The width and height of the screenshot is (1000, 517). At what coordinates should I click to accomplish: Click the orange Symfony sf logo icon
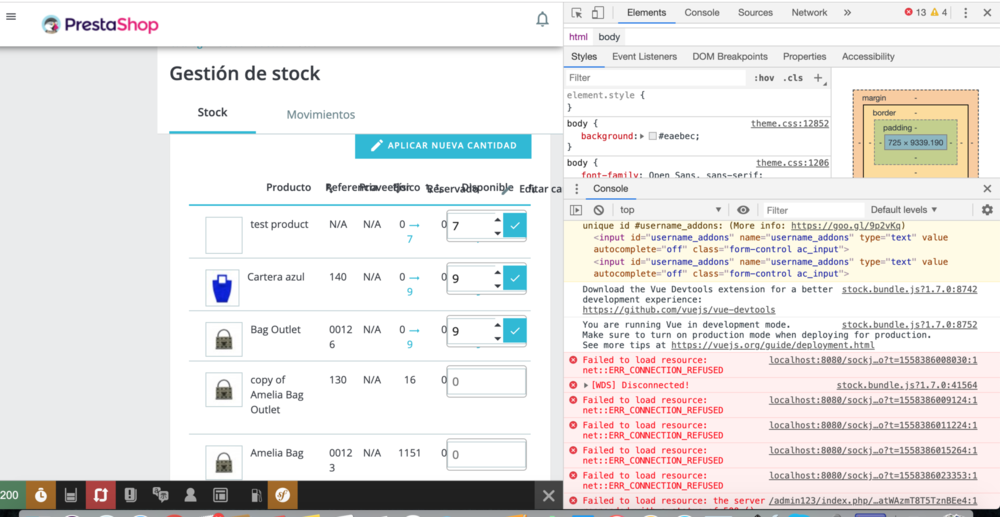click(283, 495)
